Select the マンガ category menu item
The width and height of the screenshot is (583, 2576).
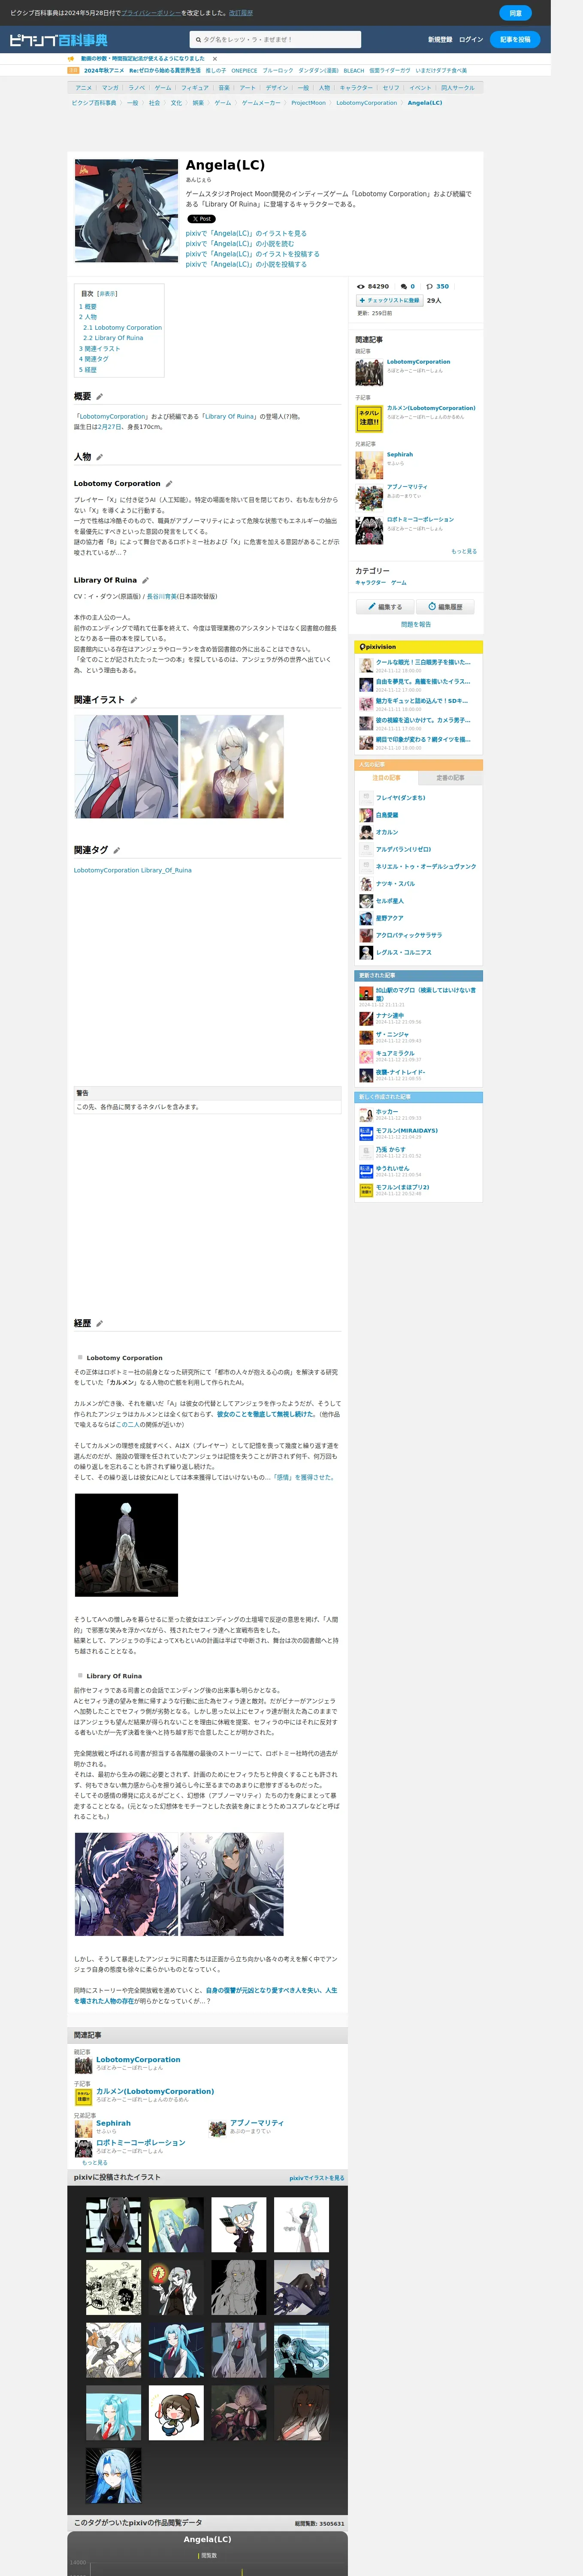point(110,88)
